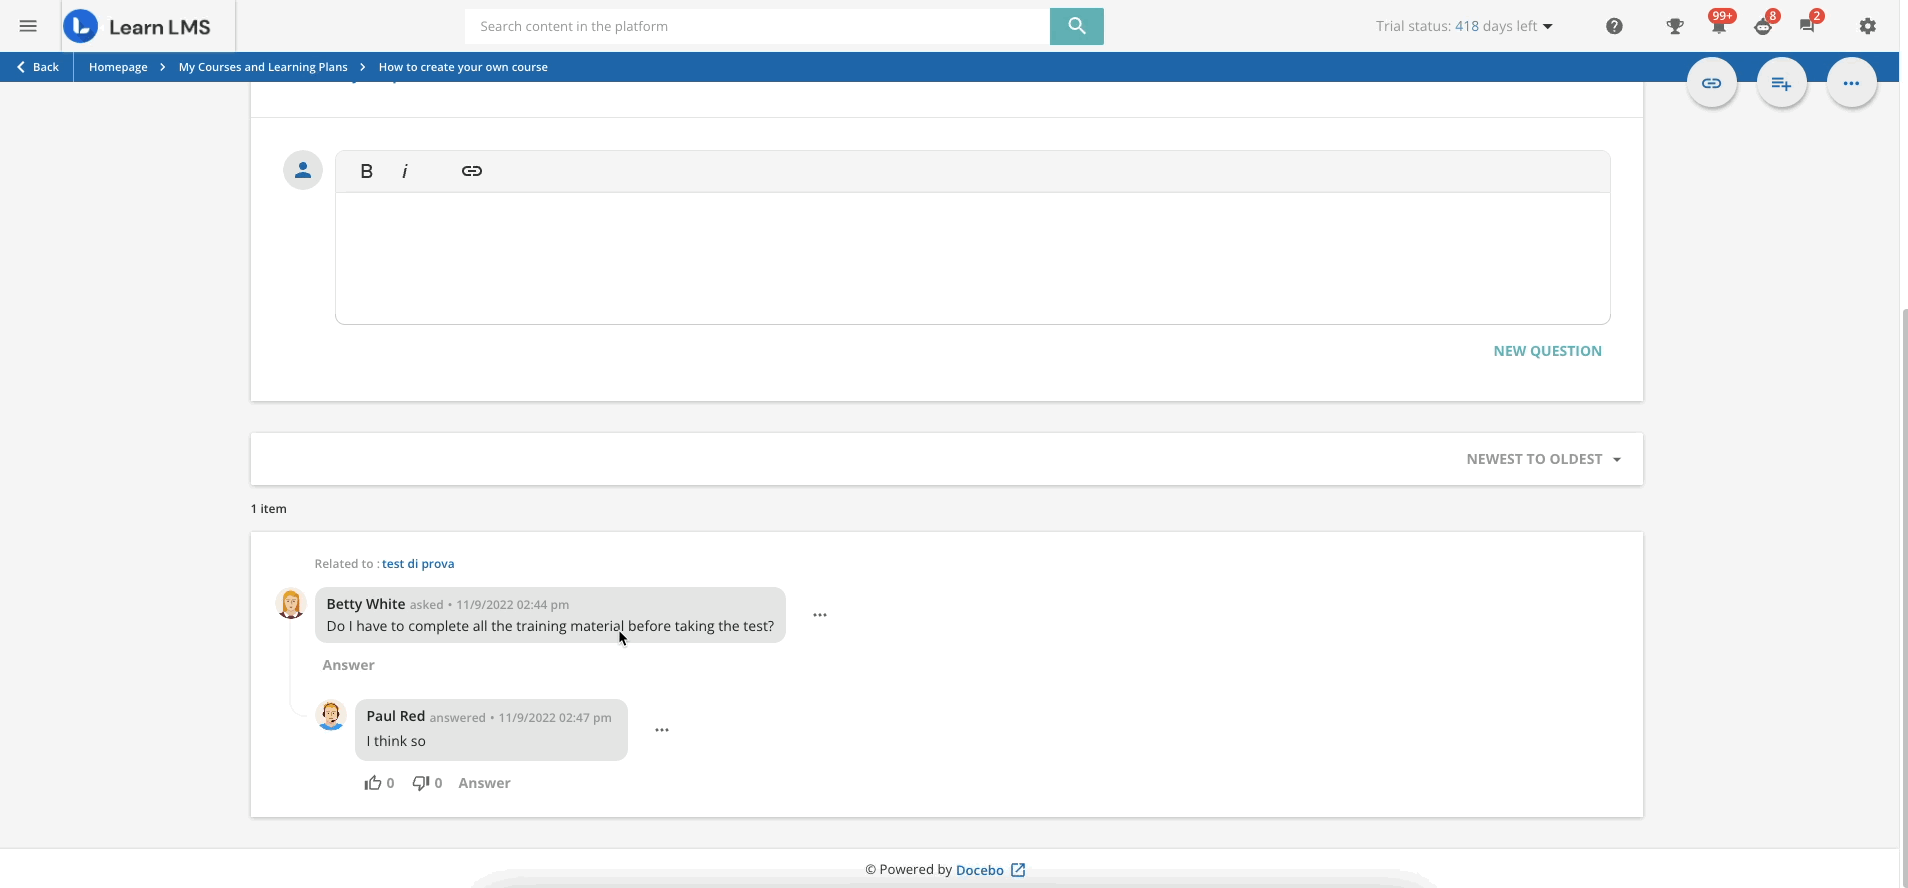Open the settings gear icon

coord(1867,26)
